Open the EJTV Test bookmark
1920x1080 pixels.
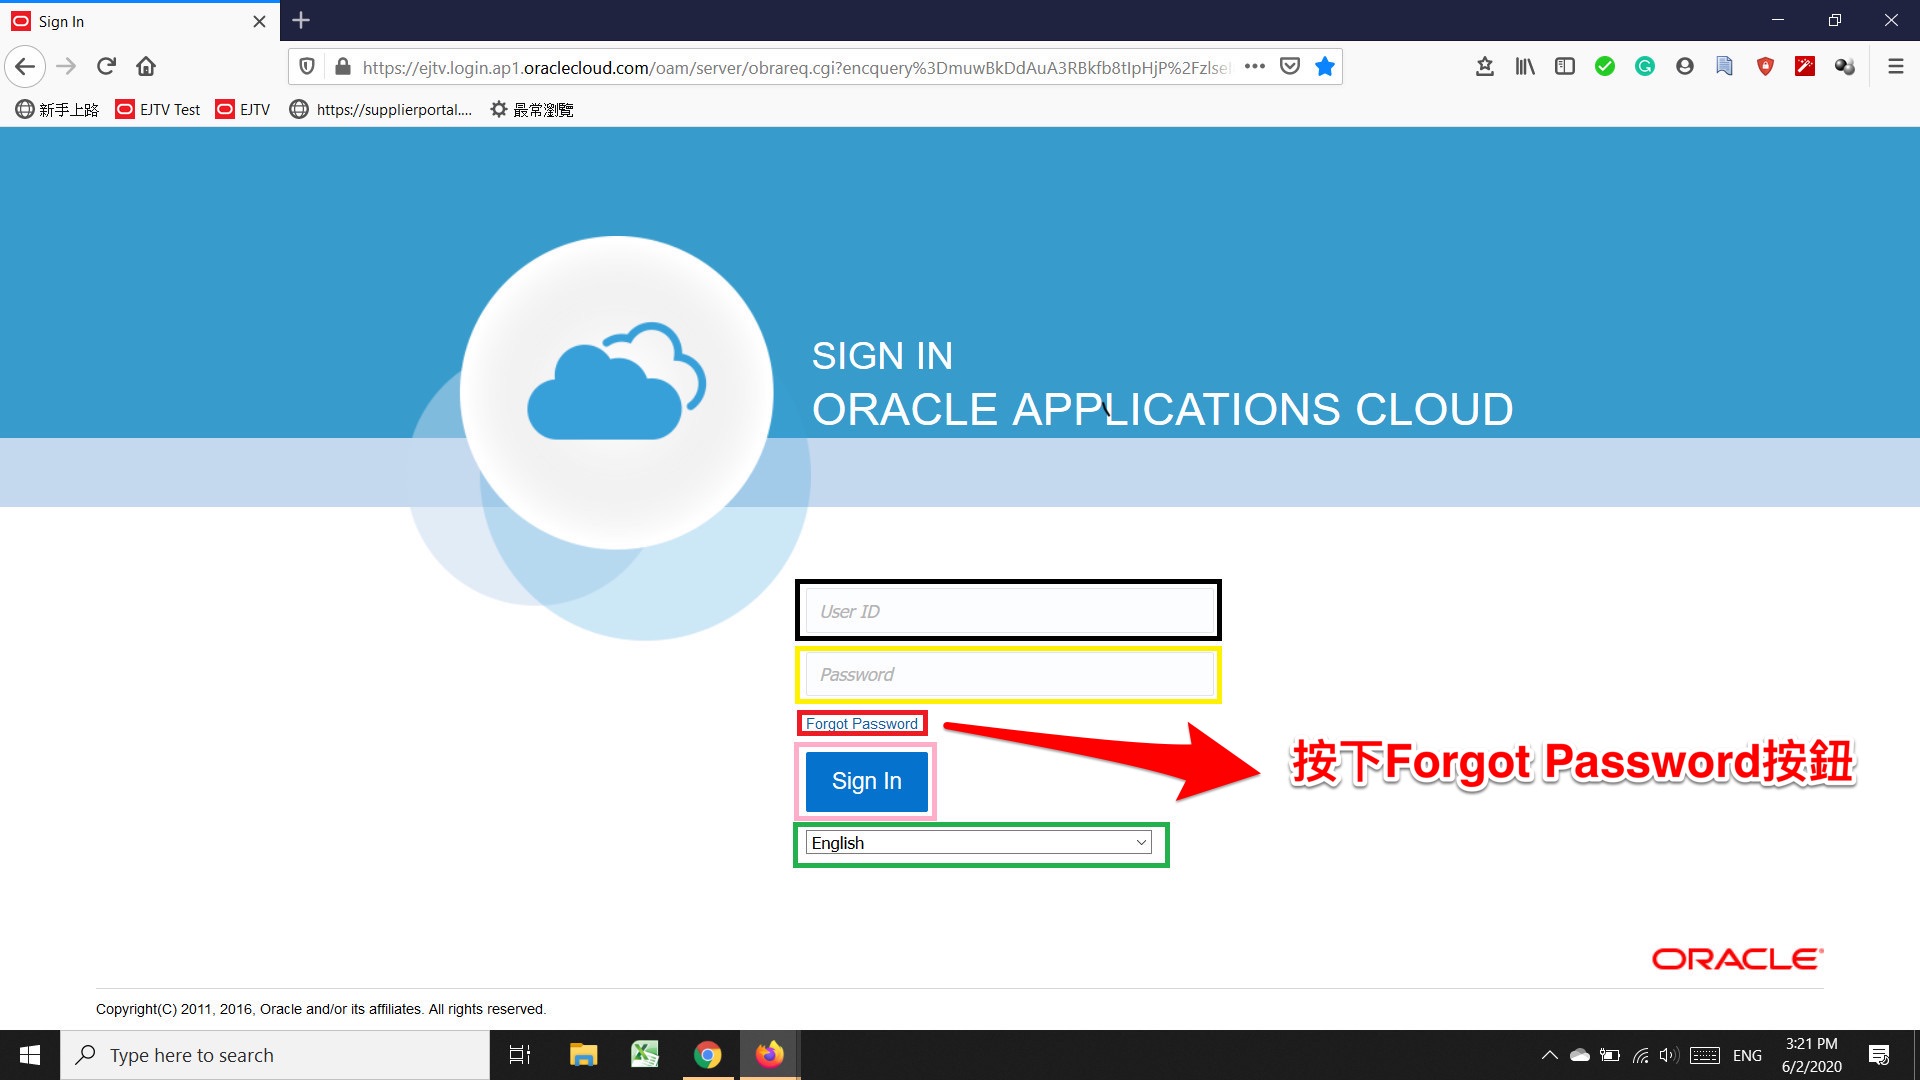coord(158,110)
